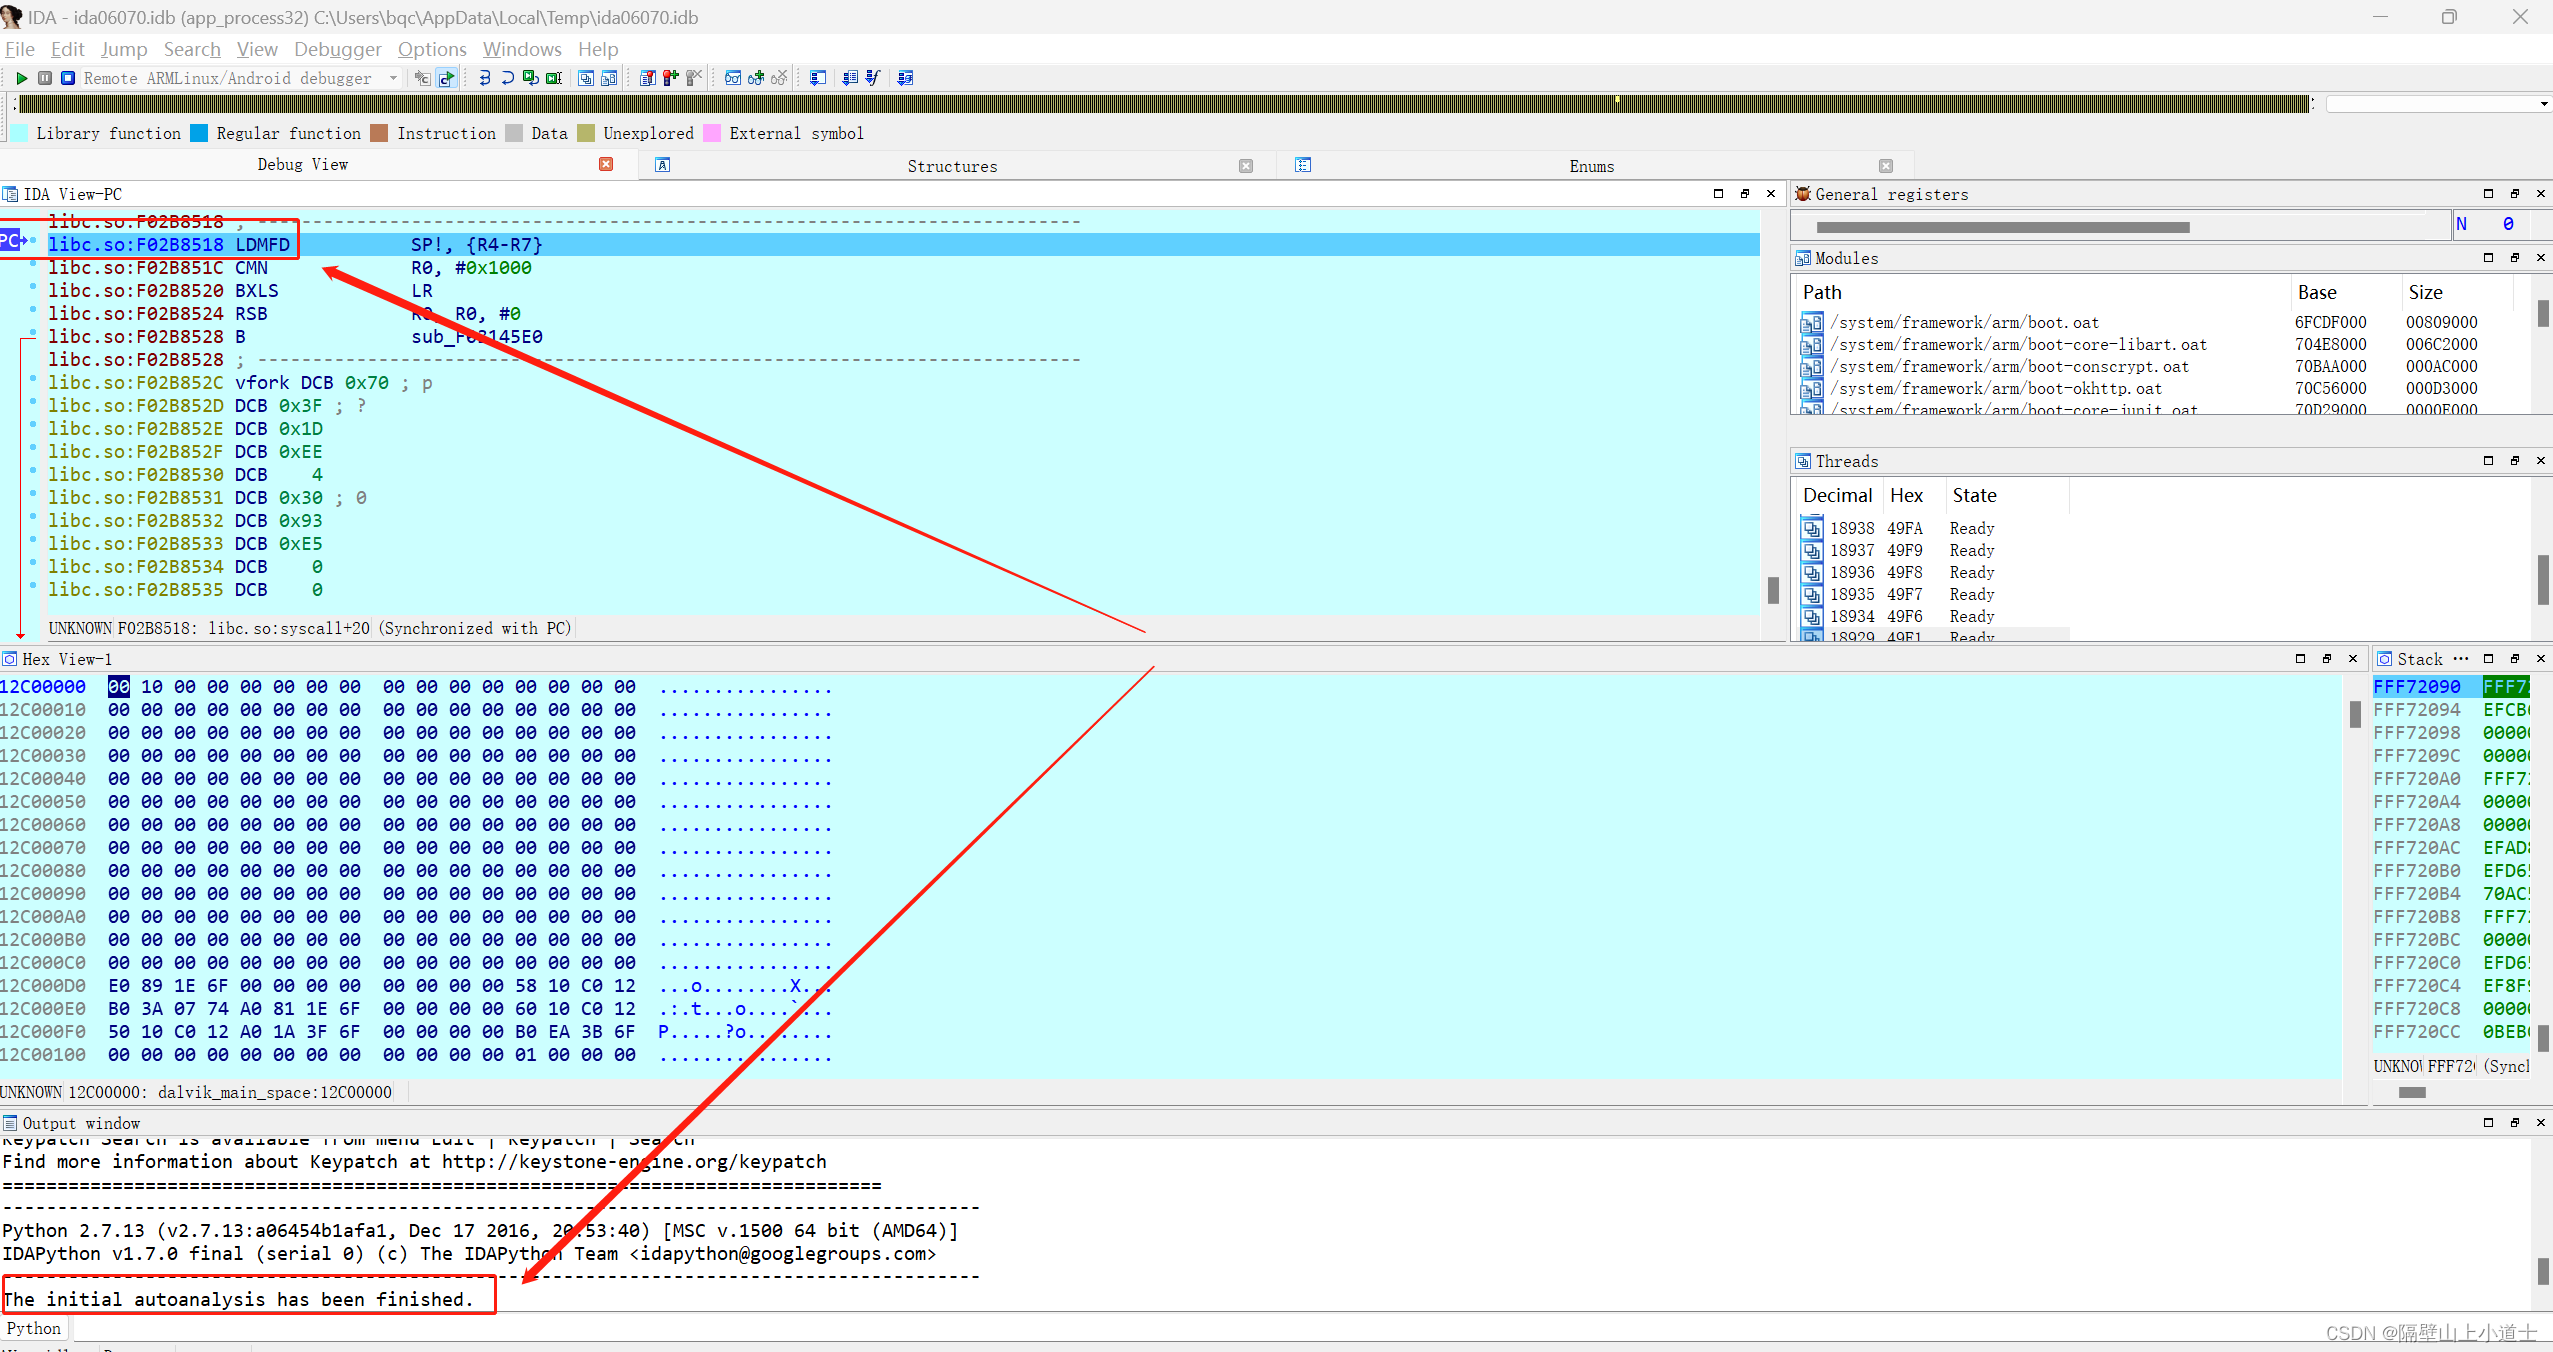
Task: Click the tracing toolbar icon
Action: point(849,78)
